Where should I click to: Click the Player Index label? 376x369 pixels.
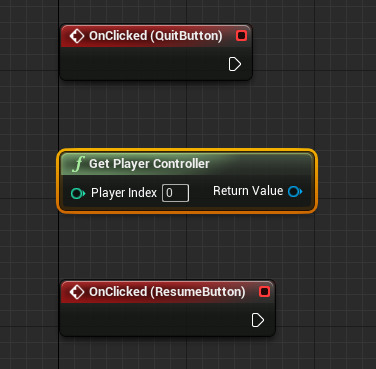click(124, 193)
